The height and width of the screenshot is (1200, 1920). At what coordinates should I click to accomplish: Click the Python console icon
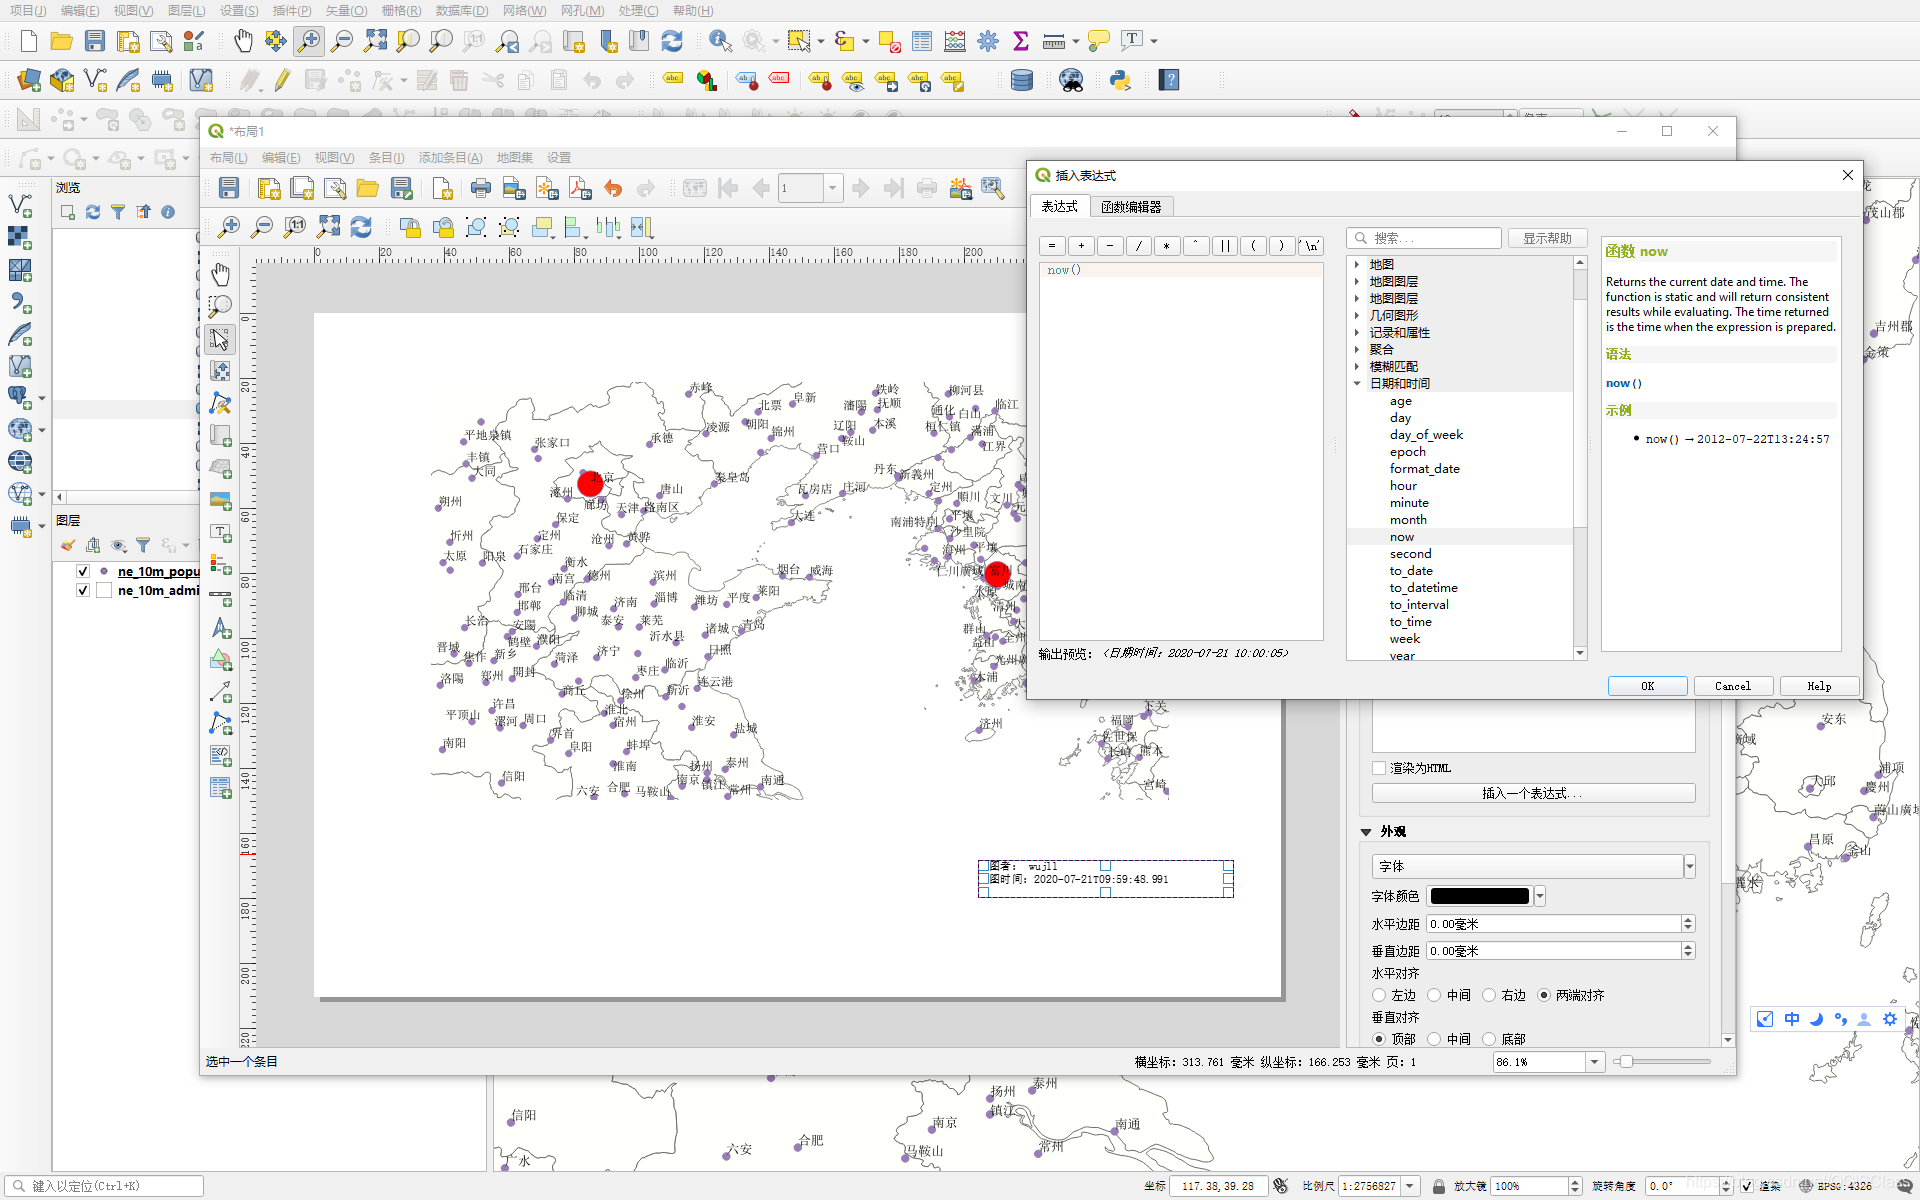click(x=1120, y=80)
